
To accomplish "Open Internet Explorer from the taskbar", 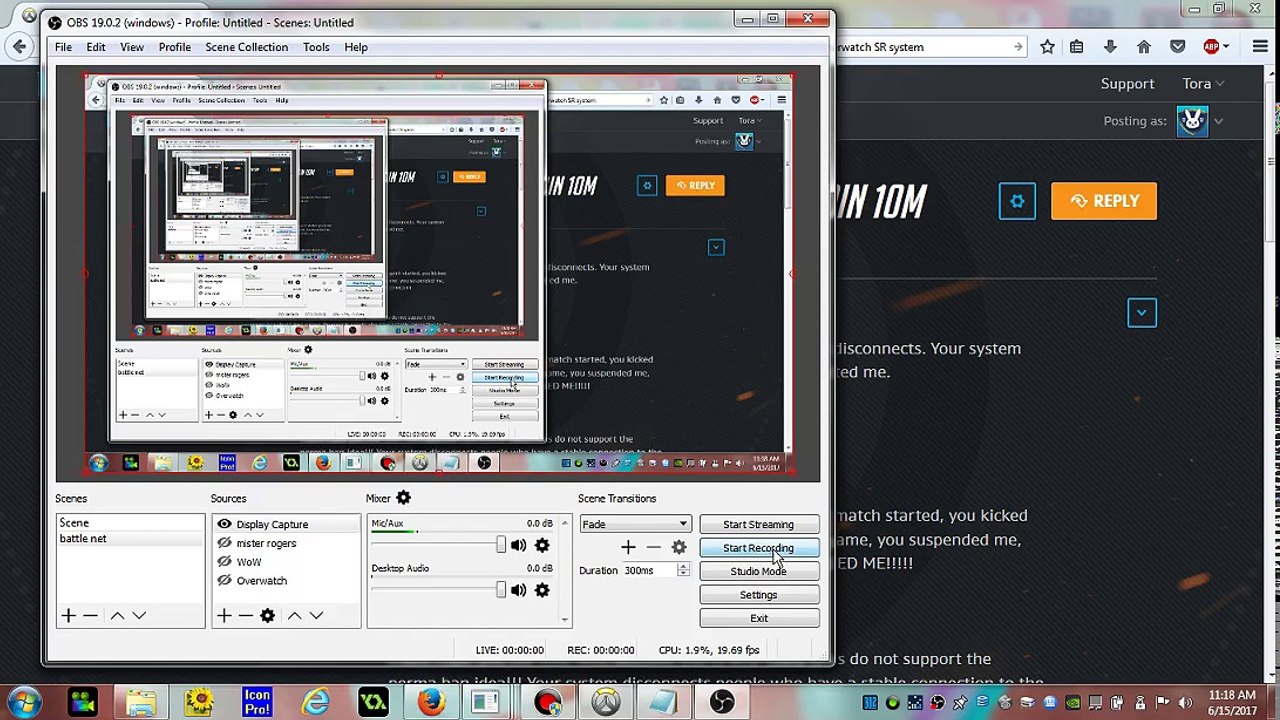I will [316, 702].
